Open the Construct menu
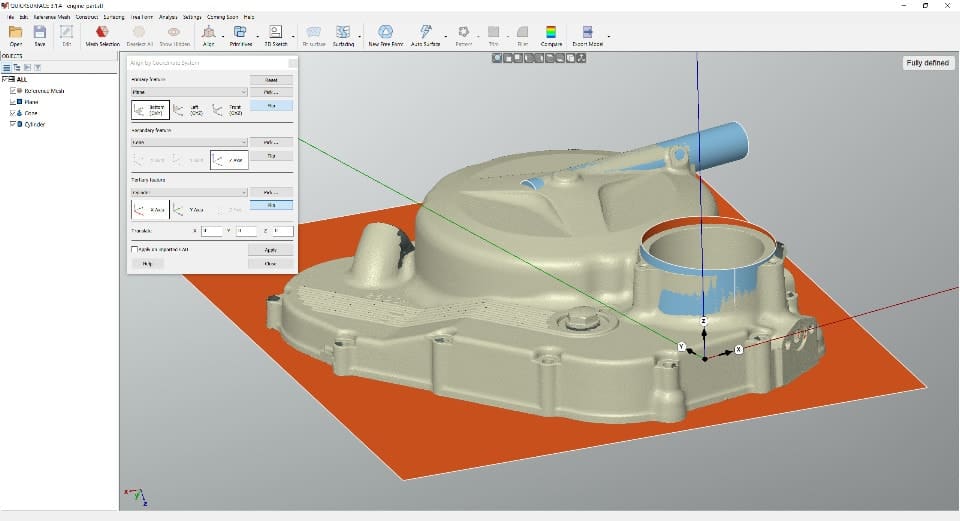This screenshot has width=960, height=521. click(87, 17)
